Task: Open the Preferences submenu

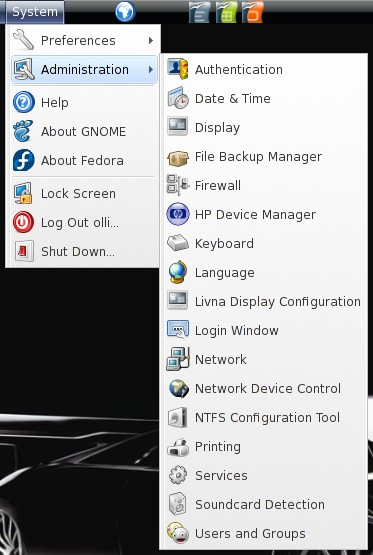Action: (84, 40)
